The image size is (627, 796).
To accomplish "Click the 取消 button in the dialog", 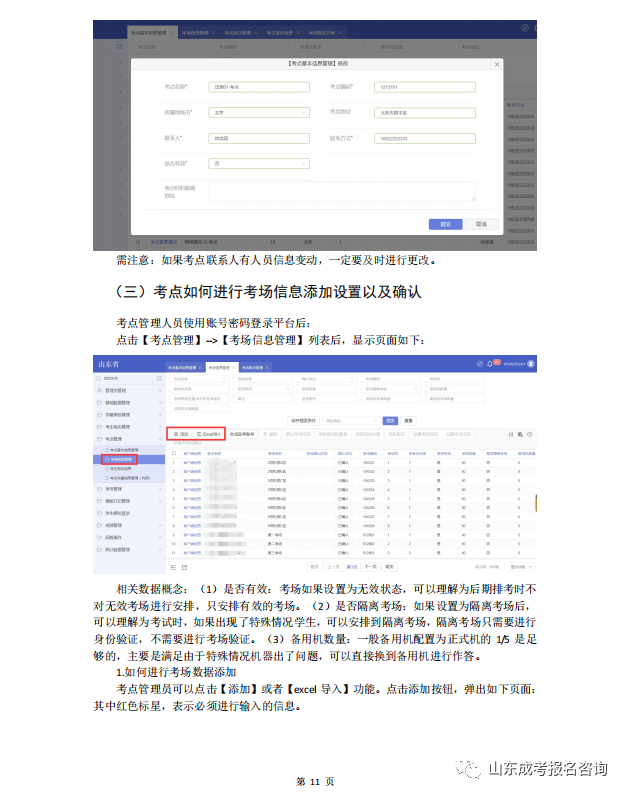I will tap(481, 224).
